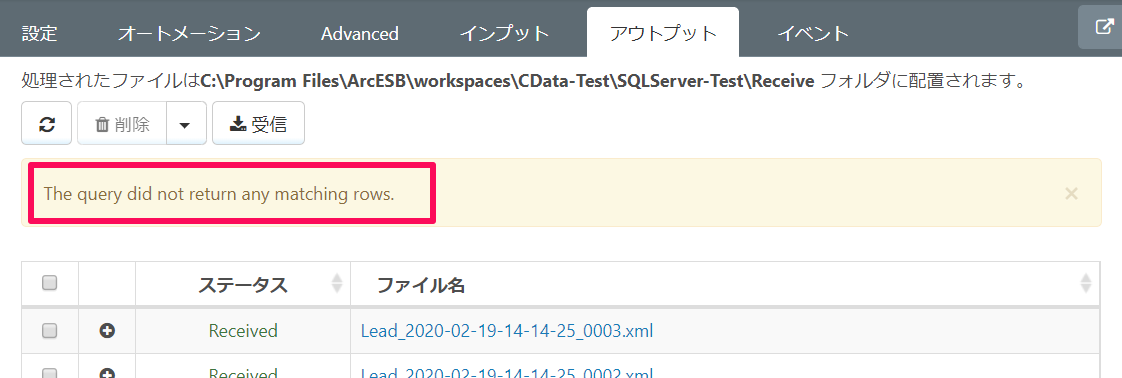
Task: Click the 受信 receive button
Action: pyautogui.click(x=258, y=124)
